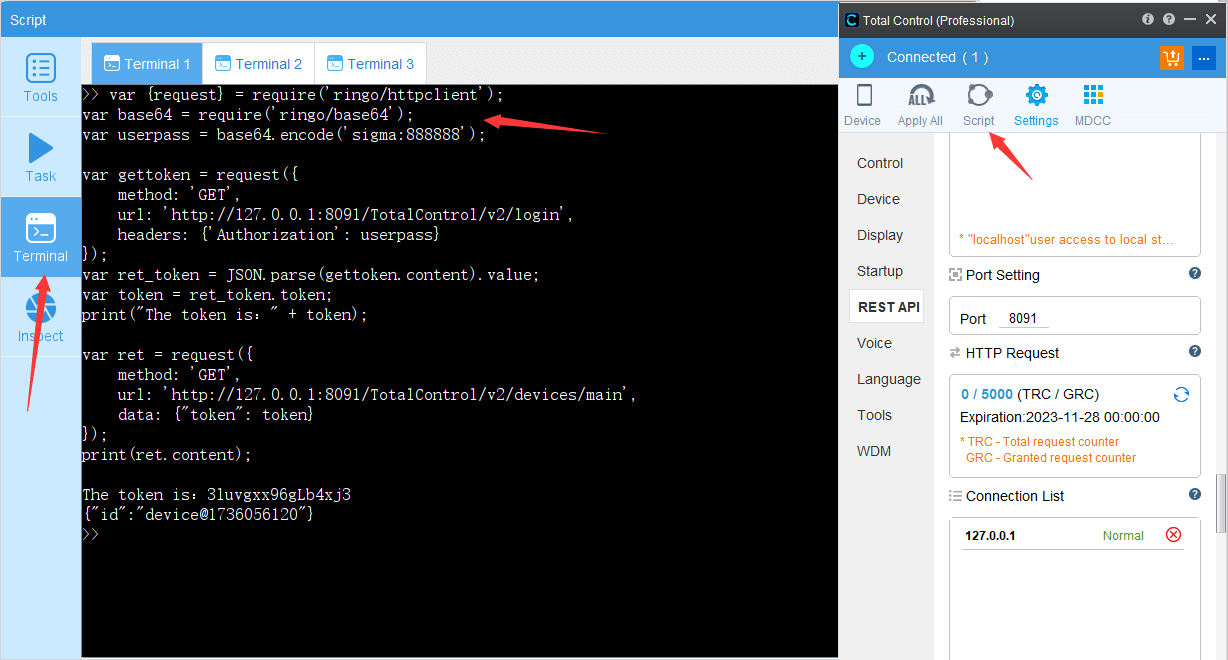This screenshot has width=1228, height=660.
Task: Select Display in settings menu
Action: 880,235
